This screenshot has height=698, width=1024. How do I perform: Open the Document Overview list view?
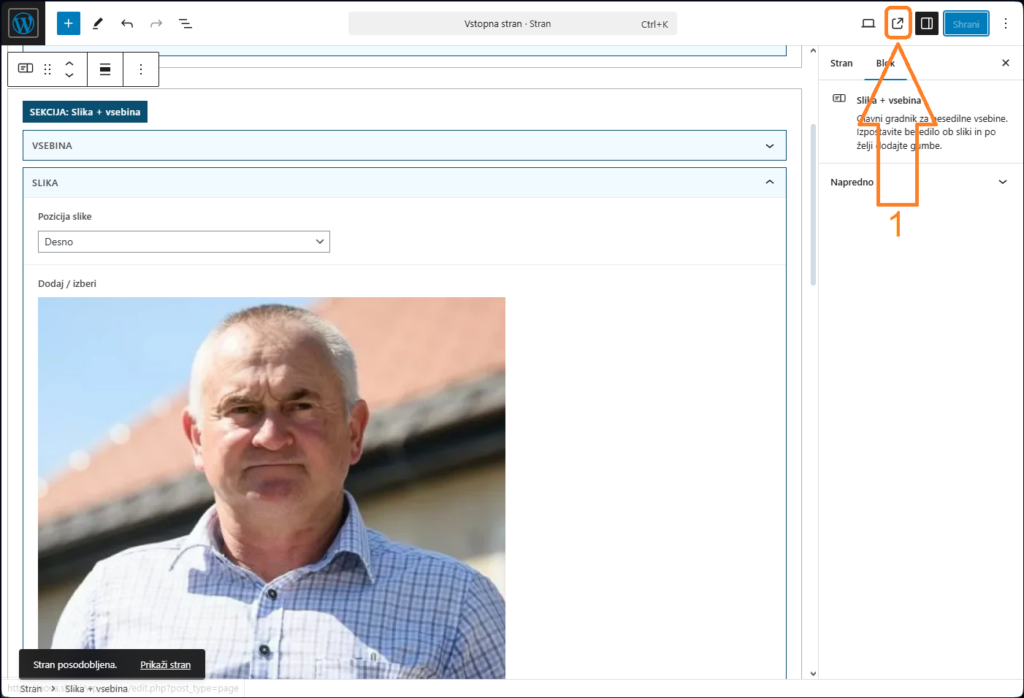[x=185, y=23]
